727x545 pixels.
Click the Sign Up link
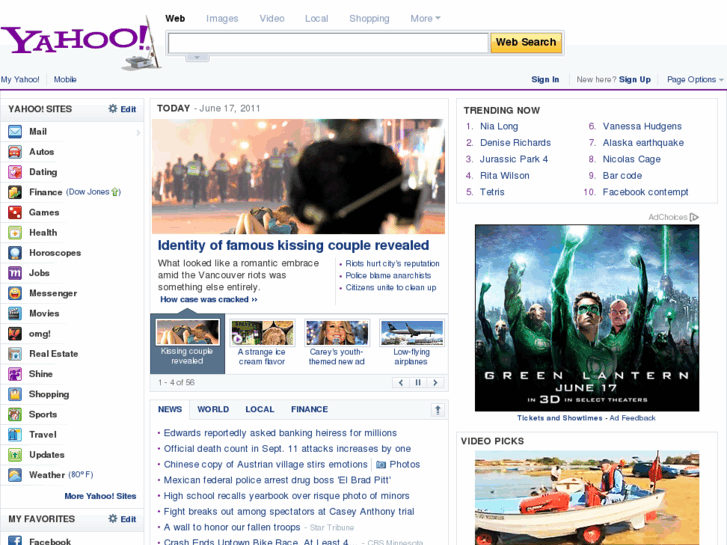coord(635,79)
